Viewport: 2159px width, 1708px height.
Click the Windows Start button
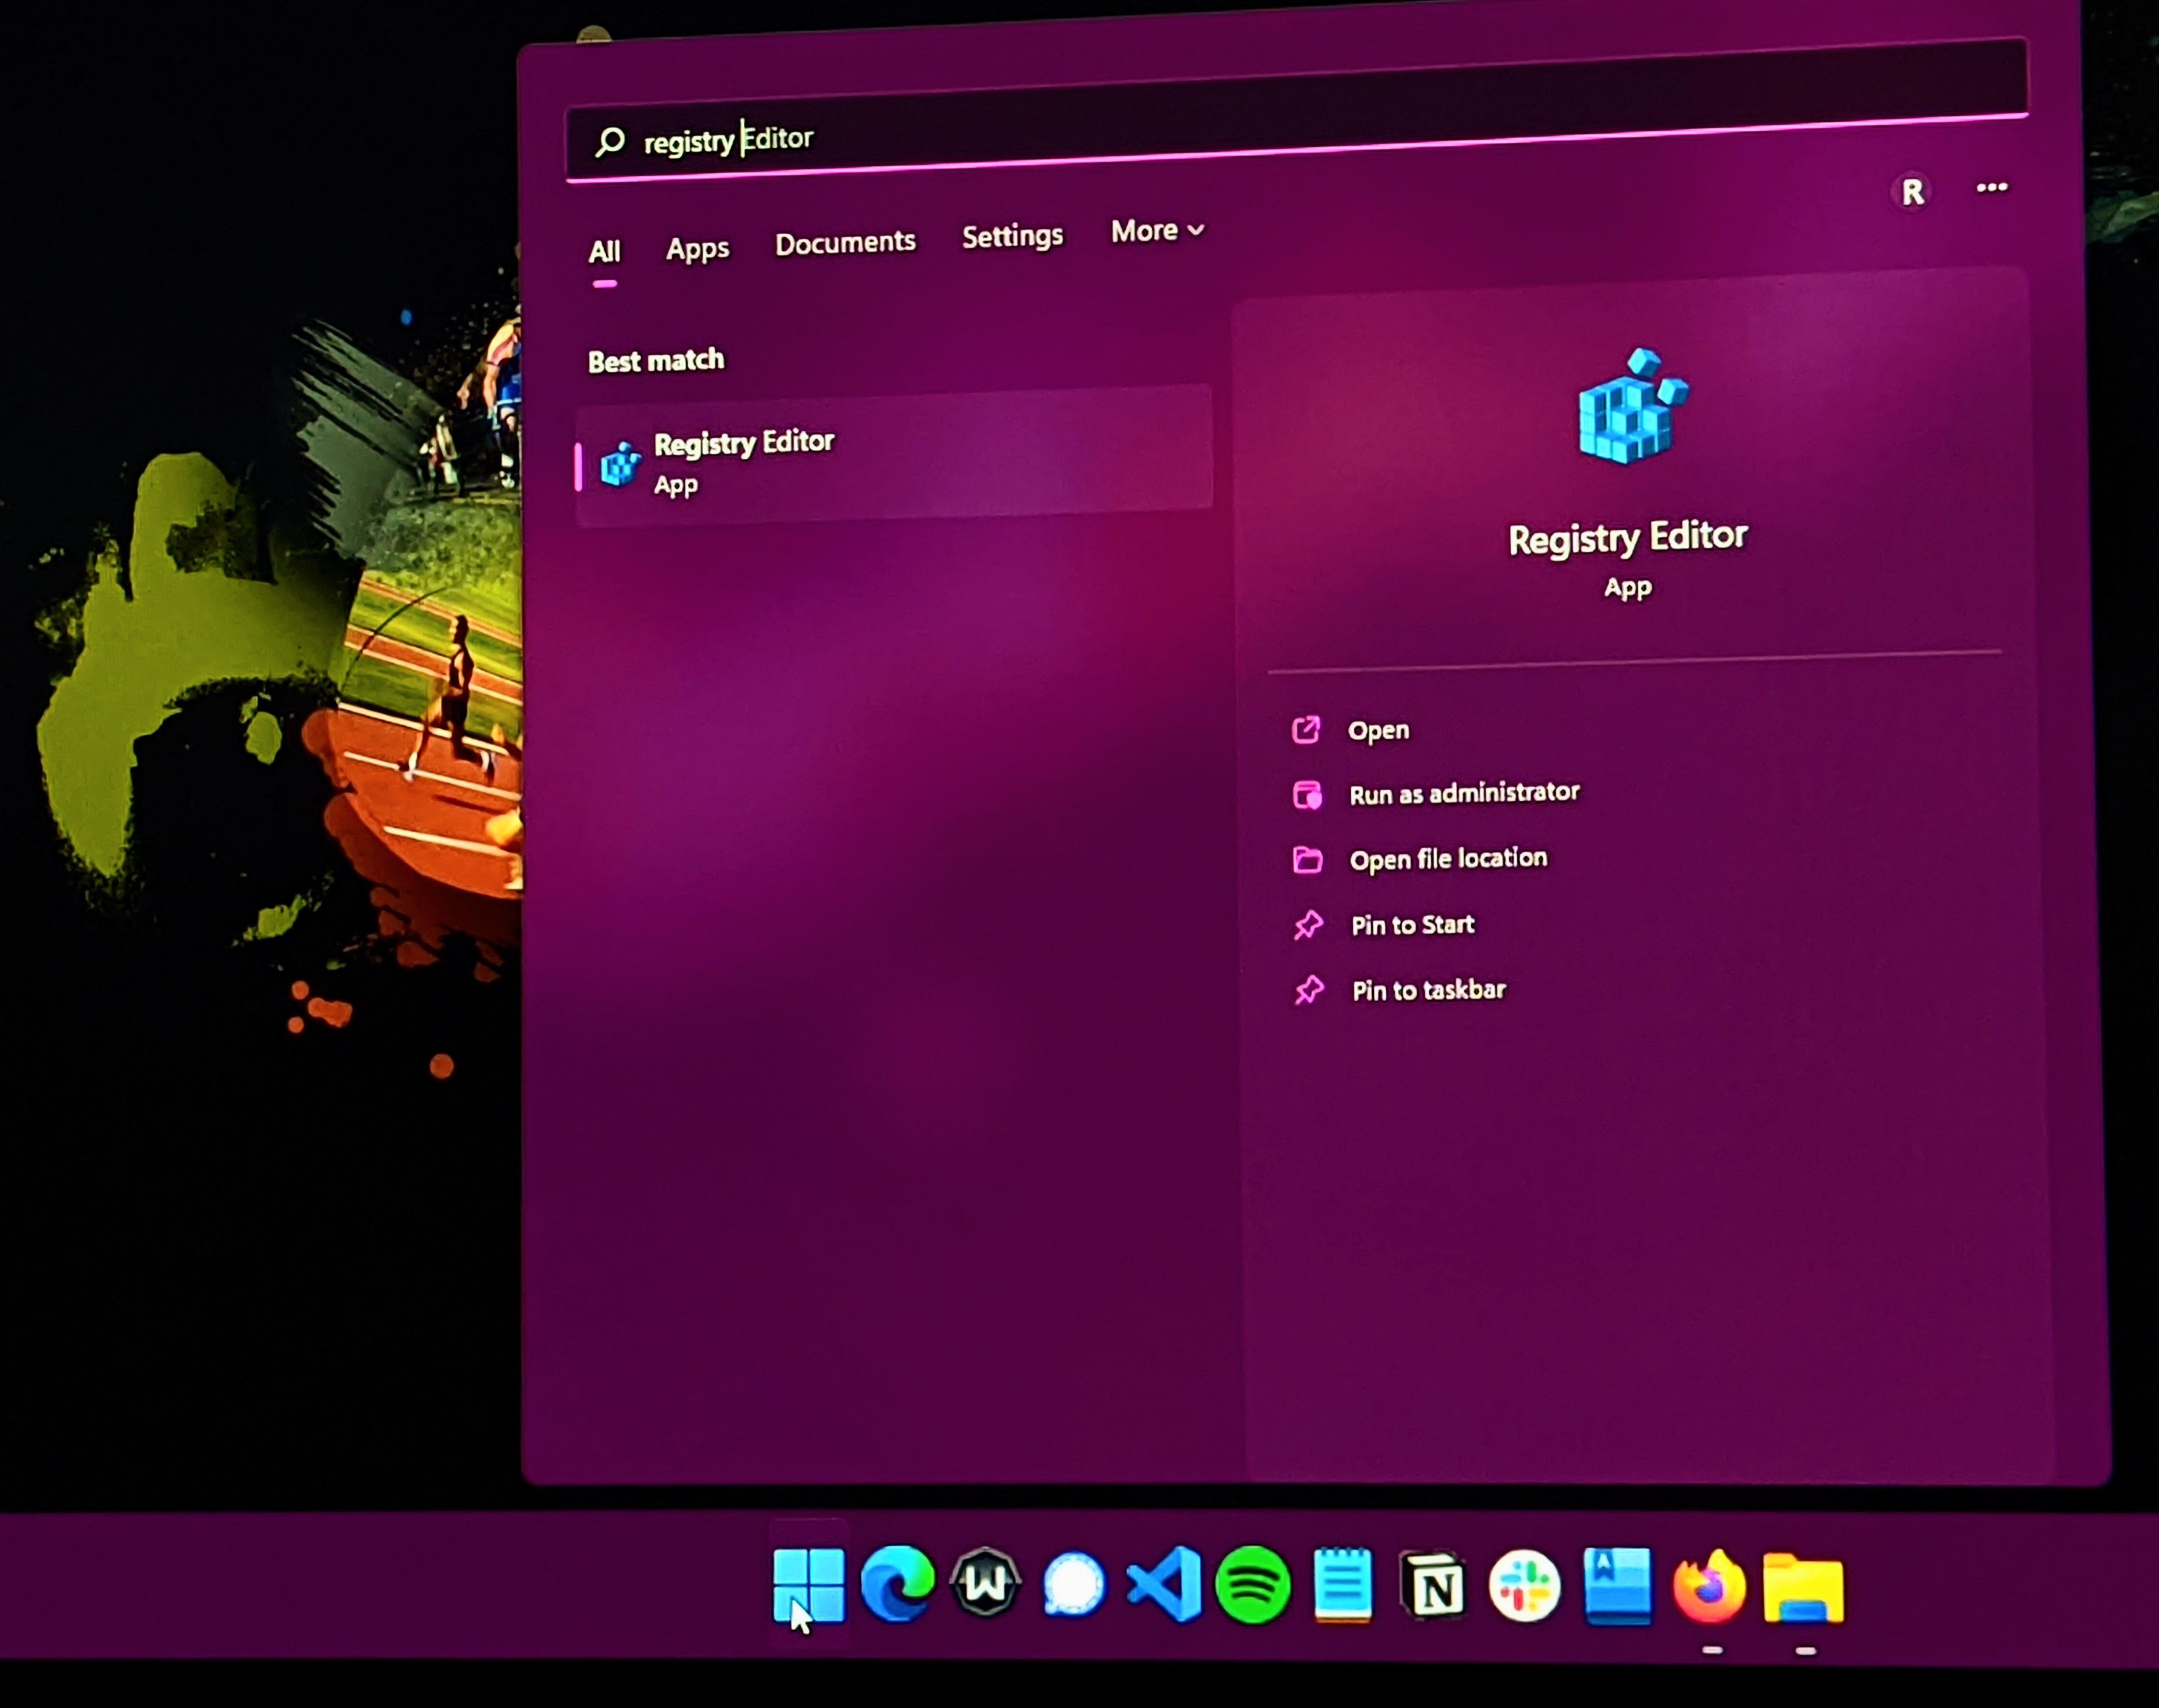coord(808,1586)
